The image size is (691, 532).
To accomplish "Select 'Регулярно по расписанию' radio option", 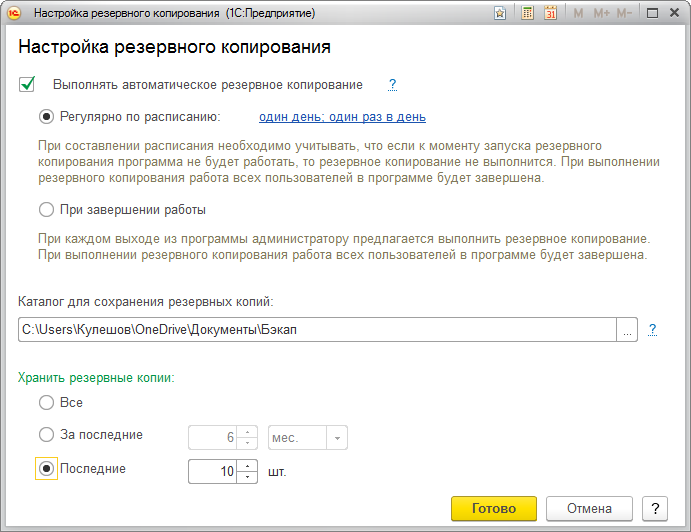I will pyautogui.click(x=46, y=117).
